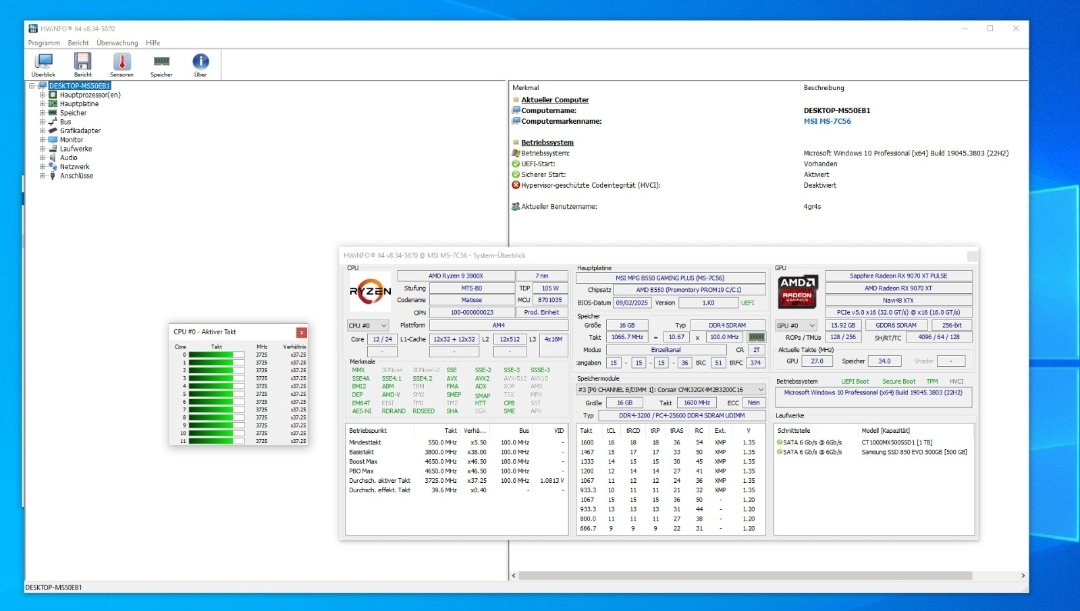Click the Durchsch. aktiver Takt row
The height and width of the screenshot is (611, 1080).
(x=457, y=481)
